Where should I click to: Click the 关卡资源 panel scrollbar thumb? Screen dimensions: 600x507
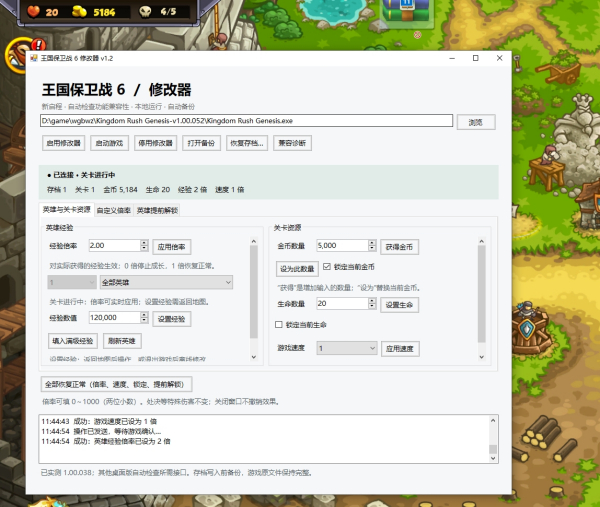click(x=482, y=294)
